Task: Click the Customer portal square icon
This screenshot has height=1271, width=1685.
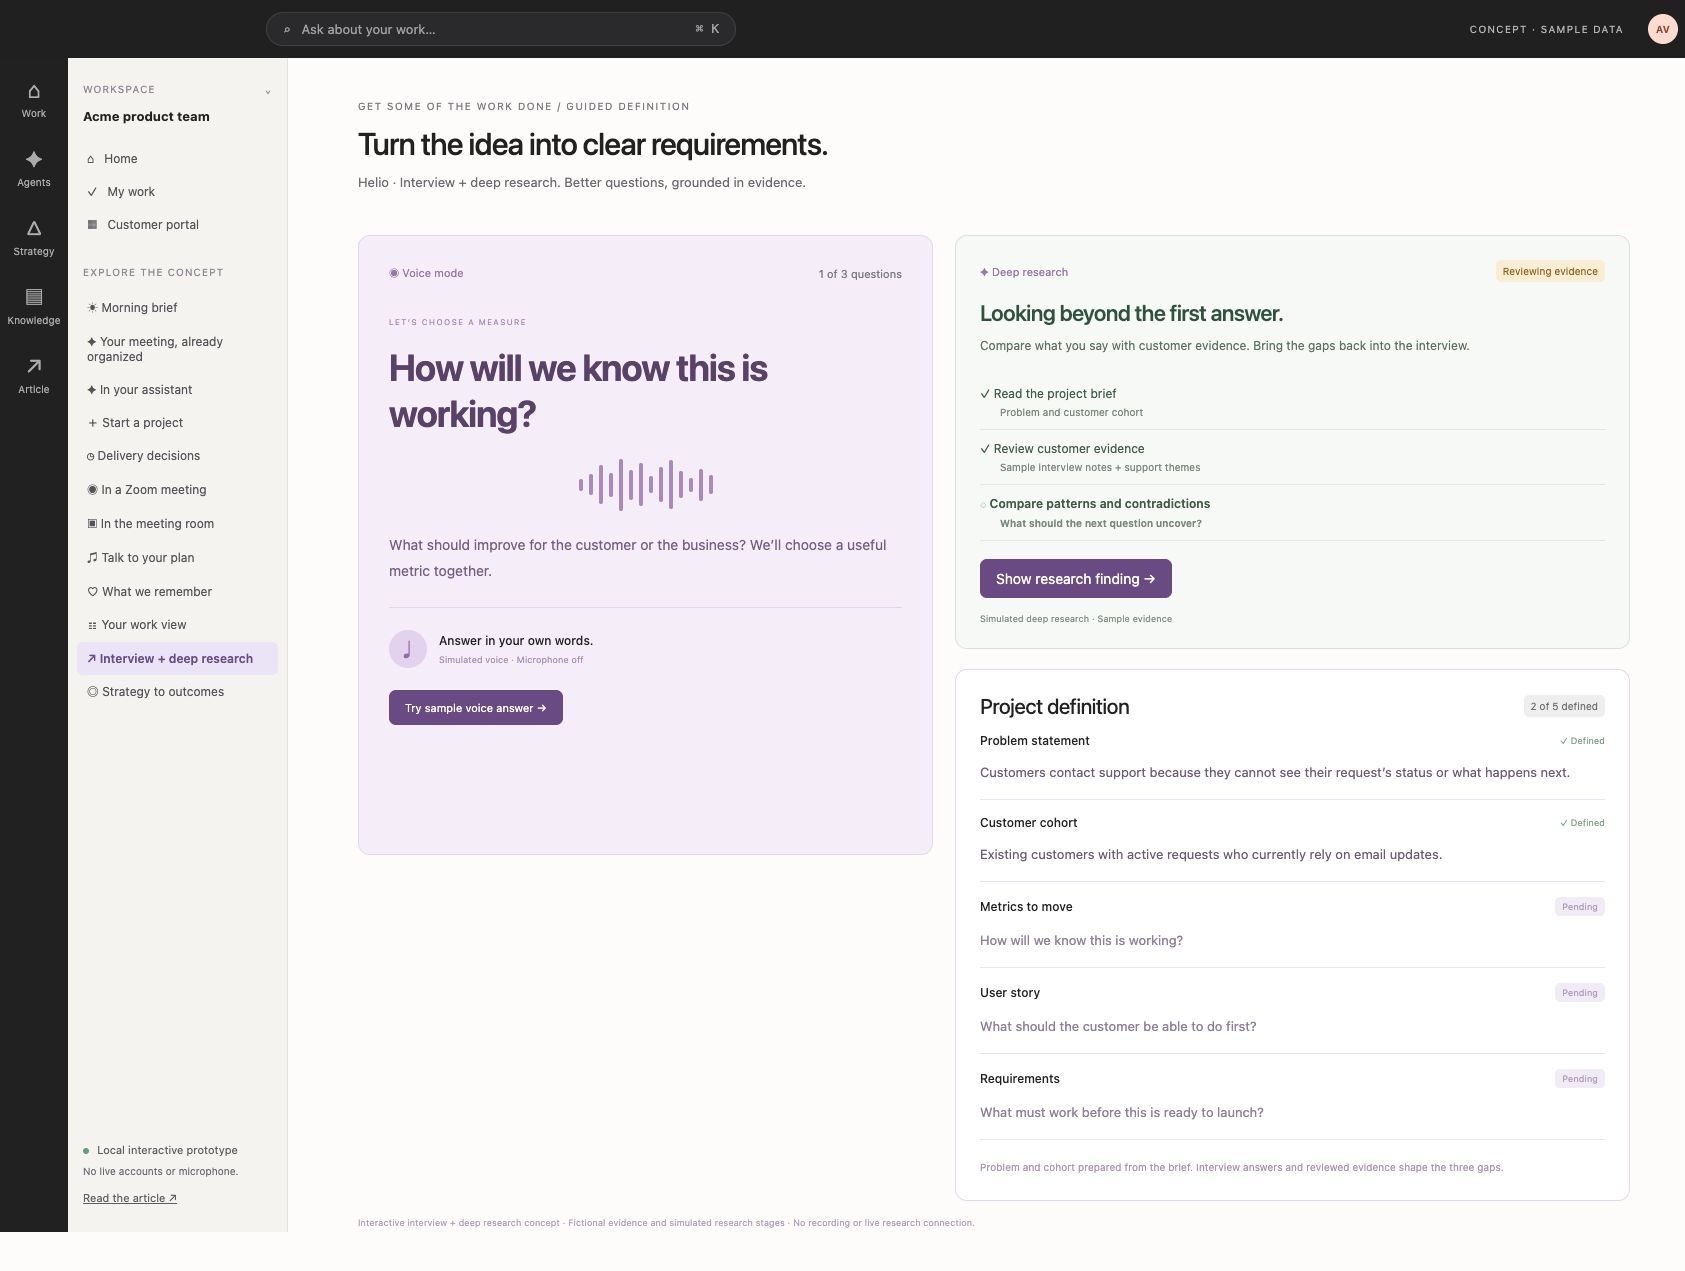Action: coord(92,225)
